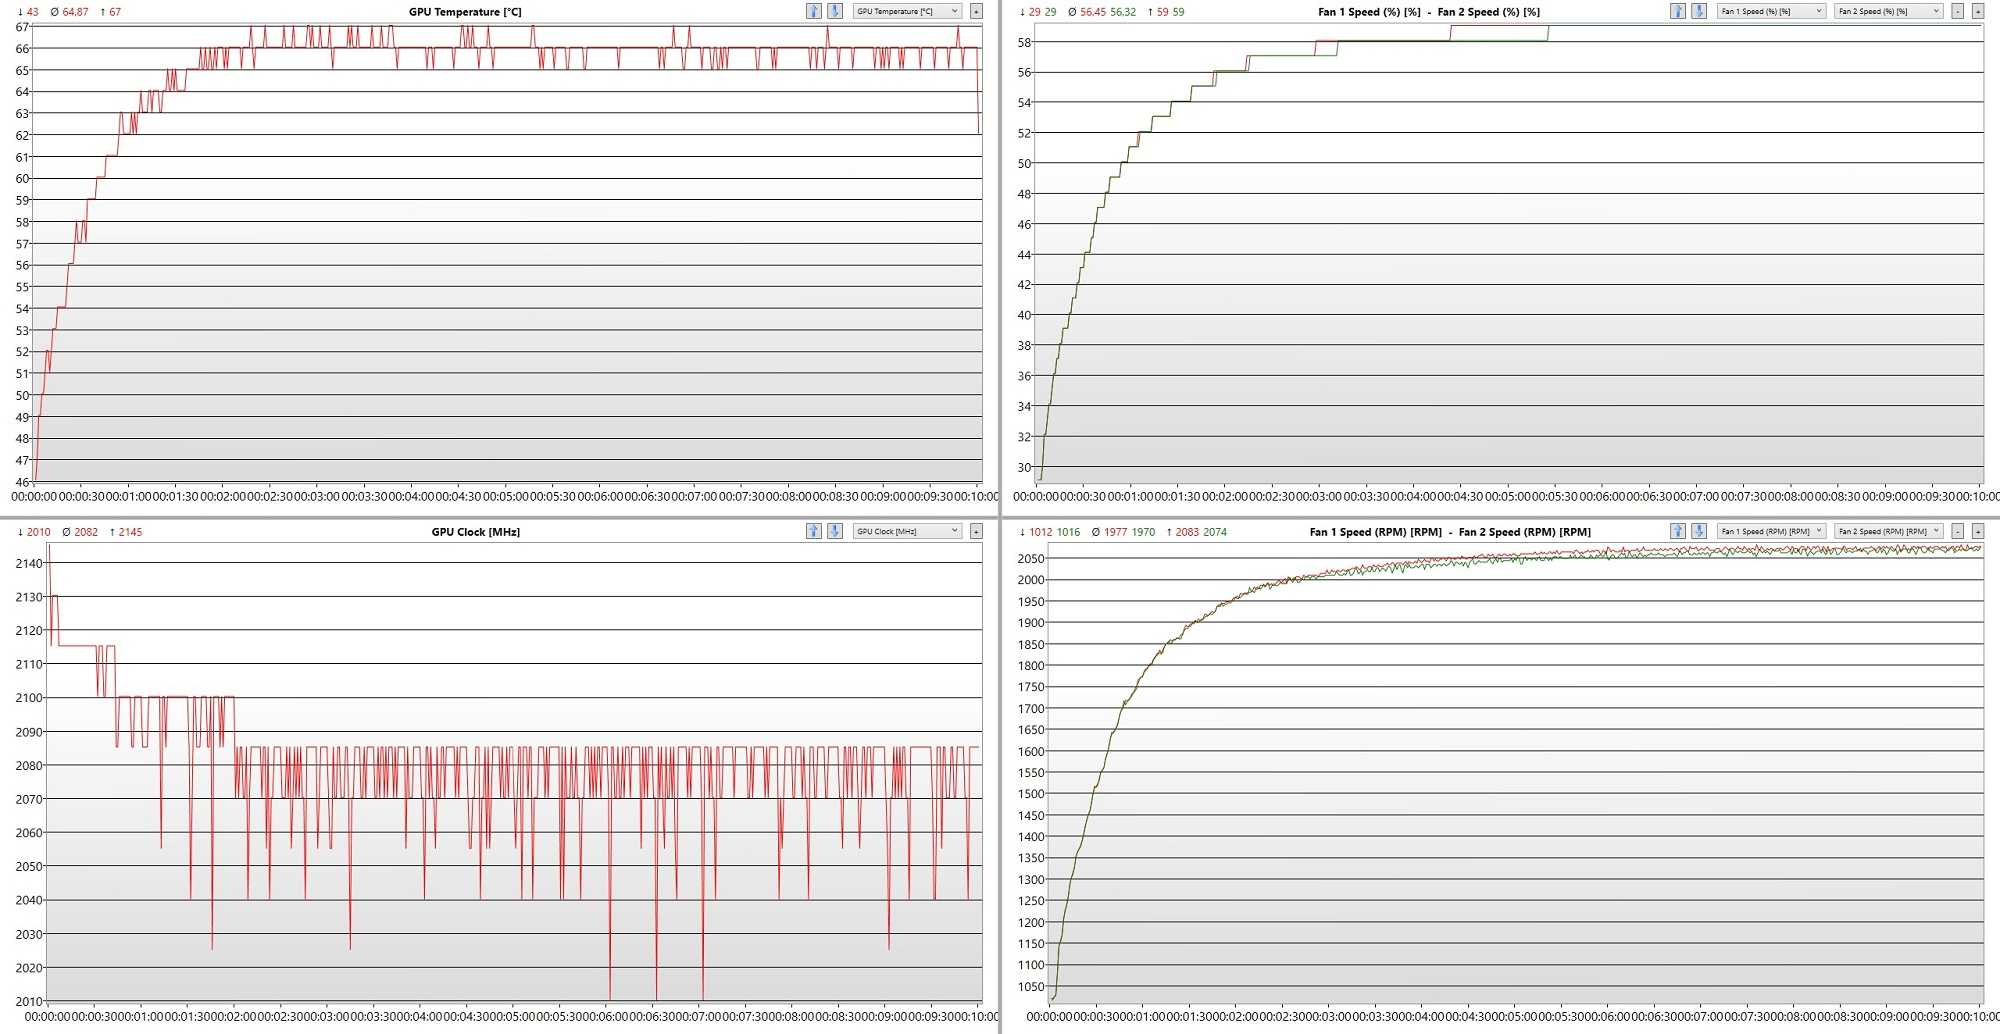Open the Fan 2 Speed (RPM) dropdown
The height and width of the screenshot is (1034, 2000).
coord(1889,531)
